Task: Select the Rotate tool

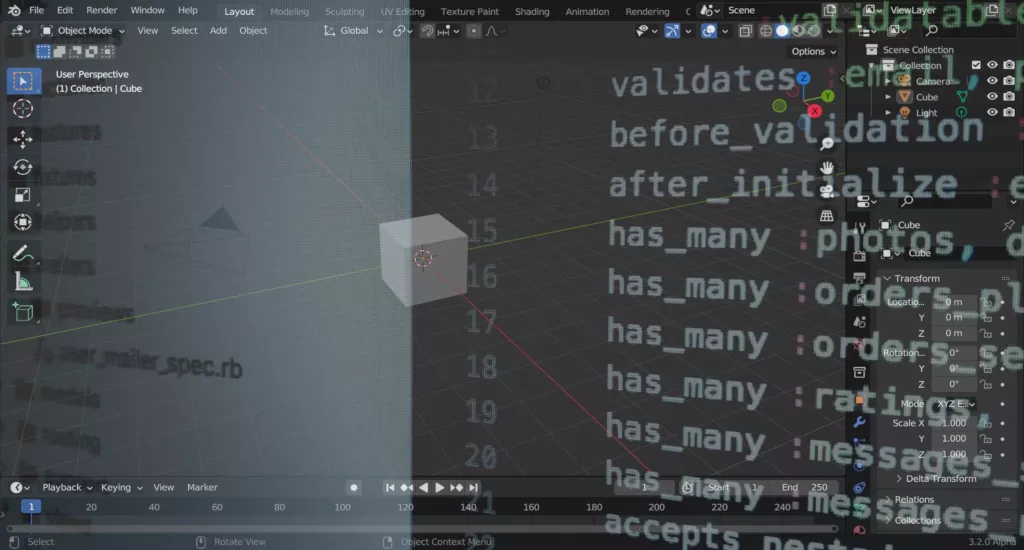Action: click(23, 167)
